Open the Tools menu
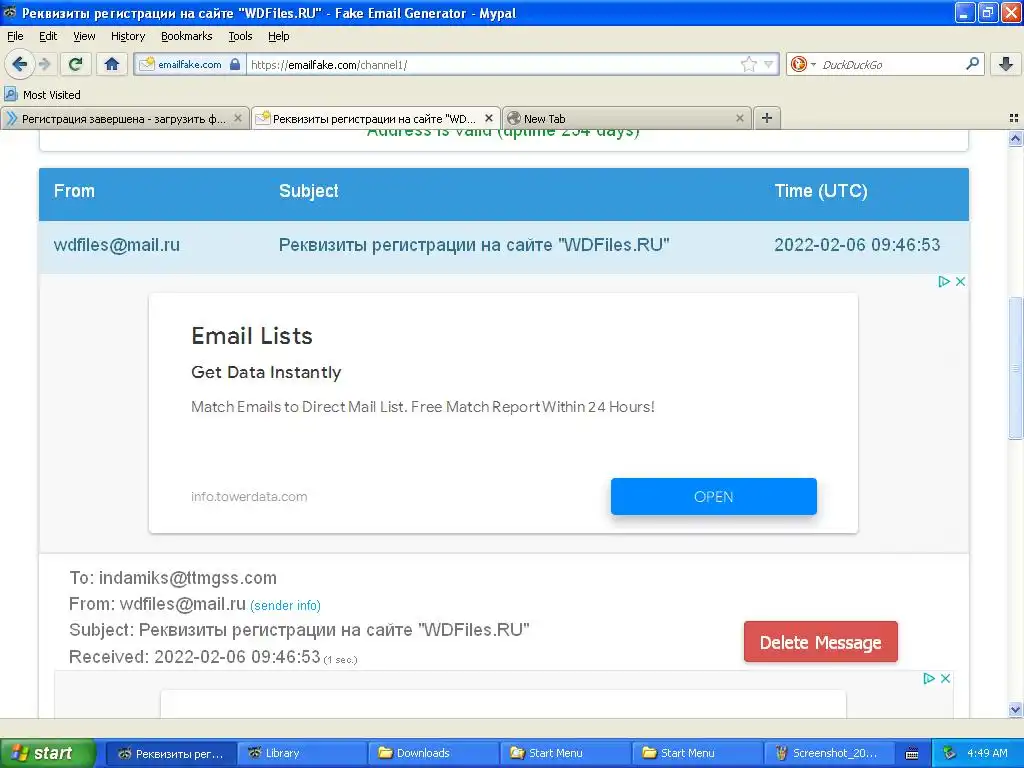This screenshot has height=768, width=1024. pos(240,36)
